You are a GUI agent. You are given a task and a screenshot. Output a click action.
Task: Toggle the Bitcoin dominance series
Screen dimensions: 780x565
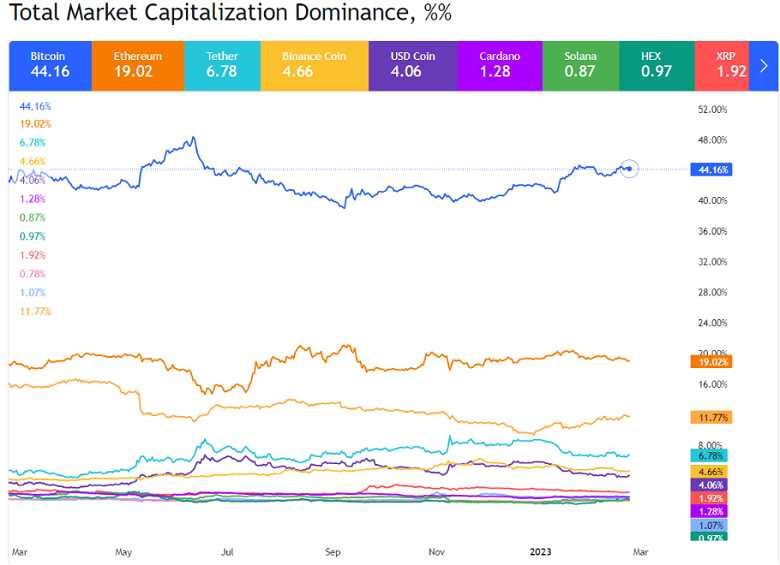tap(49, 63)
